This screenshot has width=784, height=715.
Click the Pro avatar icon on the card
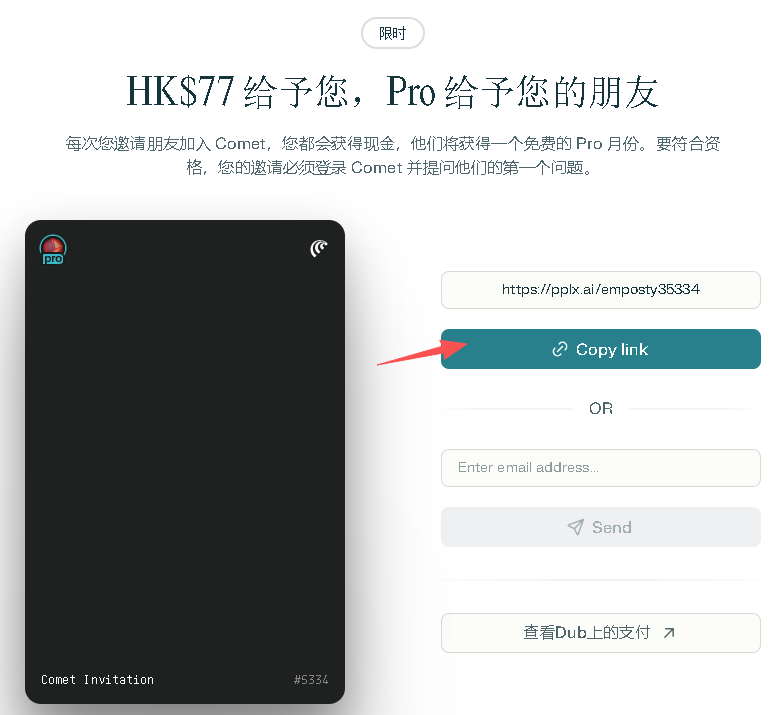(x=52, y=250)
